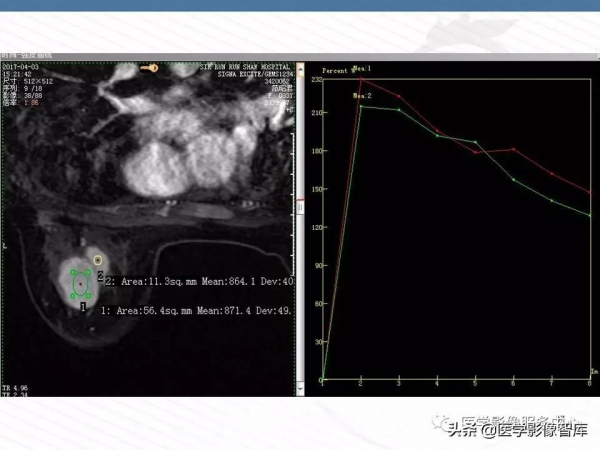The width and height of the screenshot is (600, 450).
Task: Select the small yellow circular ROI 2
Action: coord(98,260)
